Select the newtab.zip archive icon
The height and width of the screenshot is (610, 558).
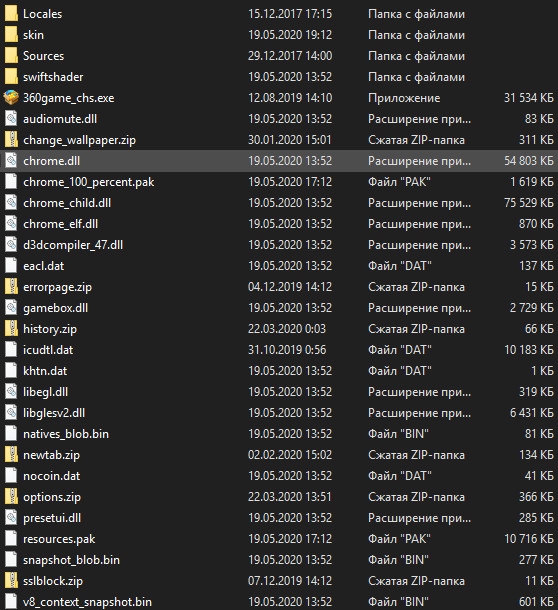coord(11,455)
